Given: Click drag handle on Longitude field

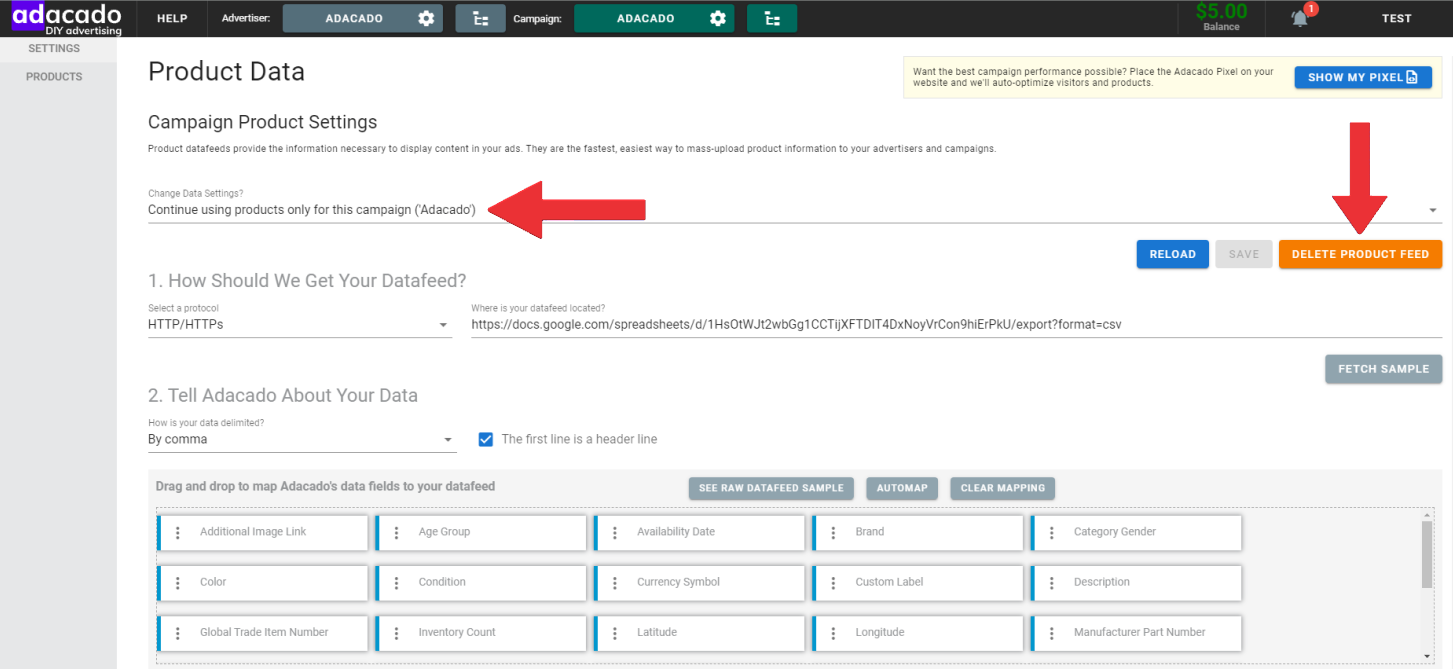Looking at the screenshot, I should click(x=833, y=632).
